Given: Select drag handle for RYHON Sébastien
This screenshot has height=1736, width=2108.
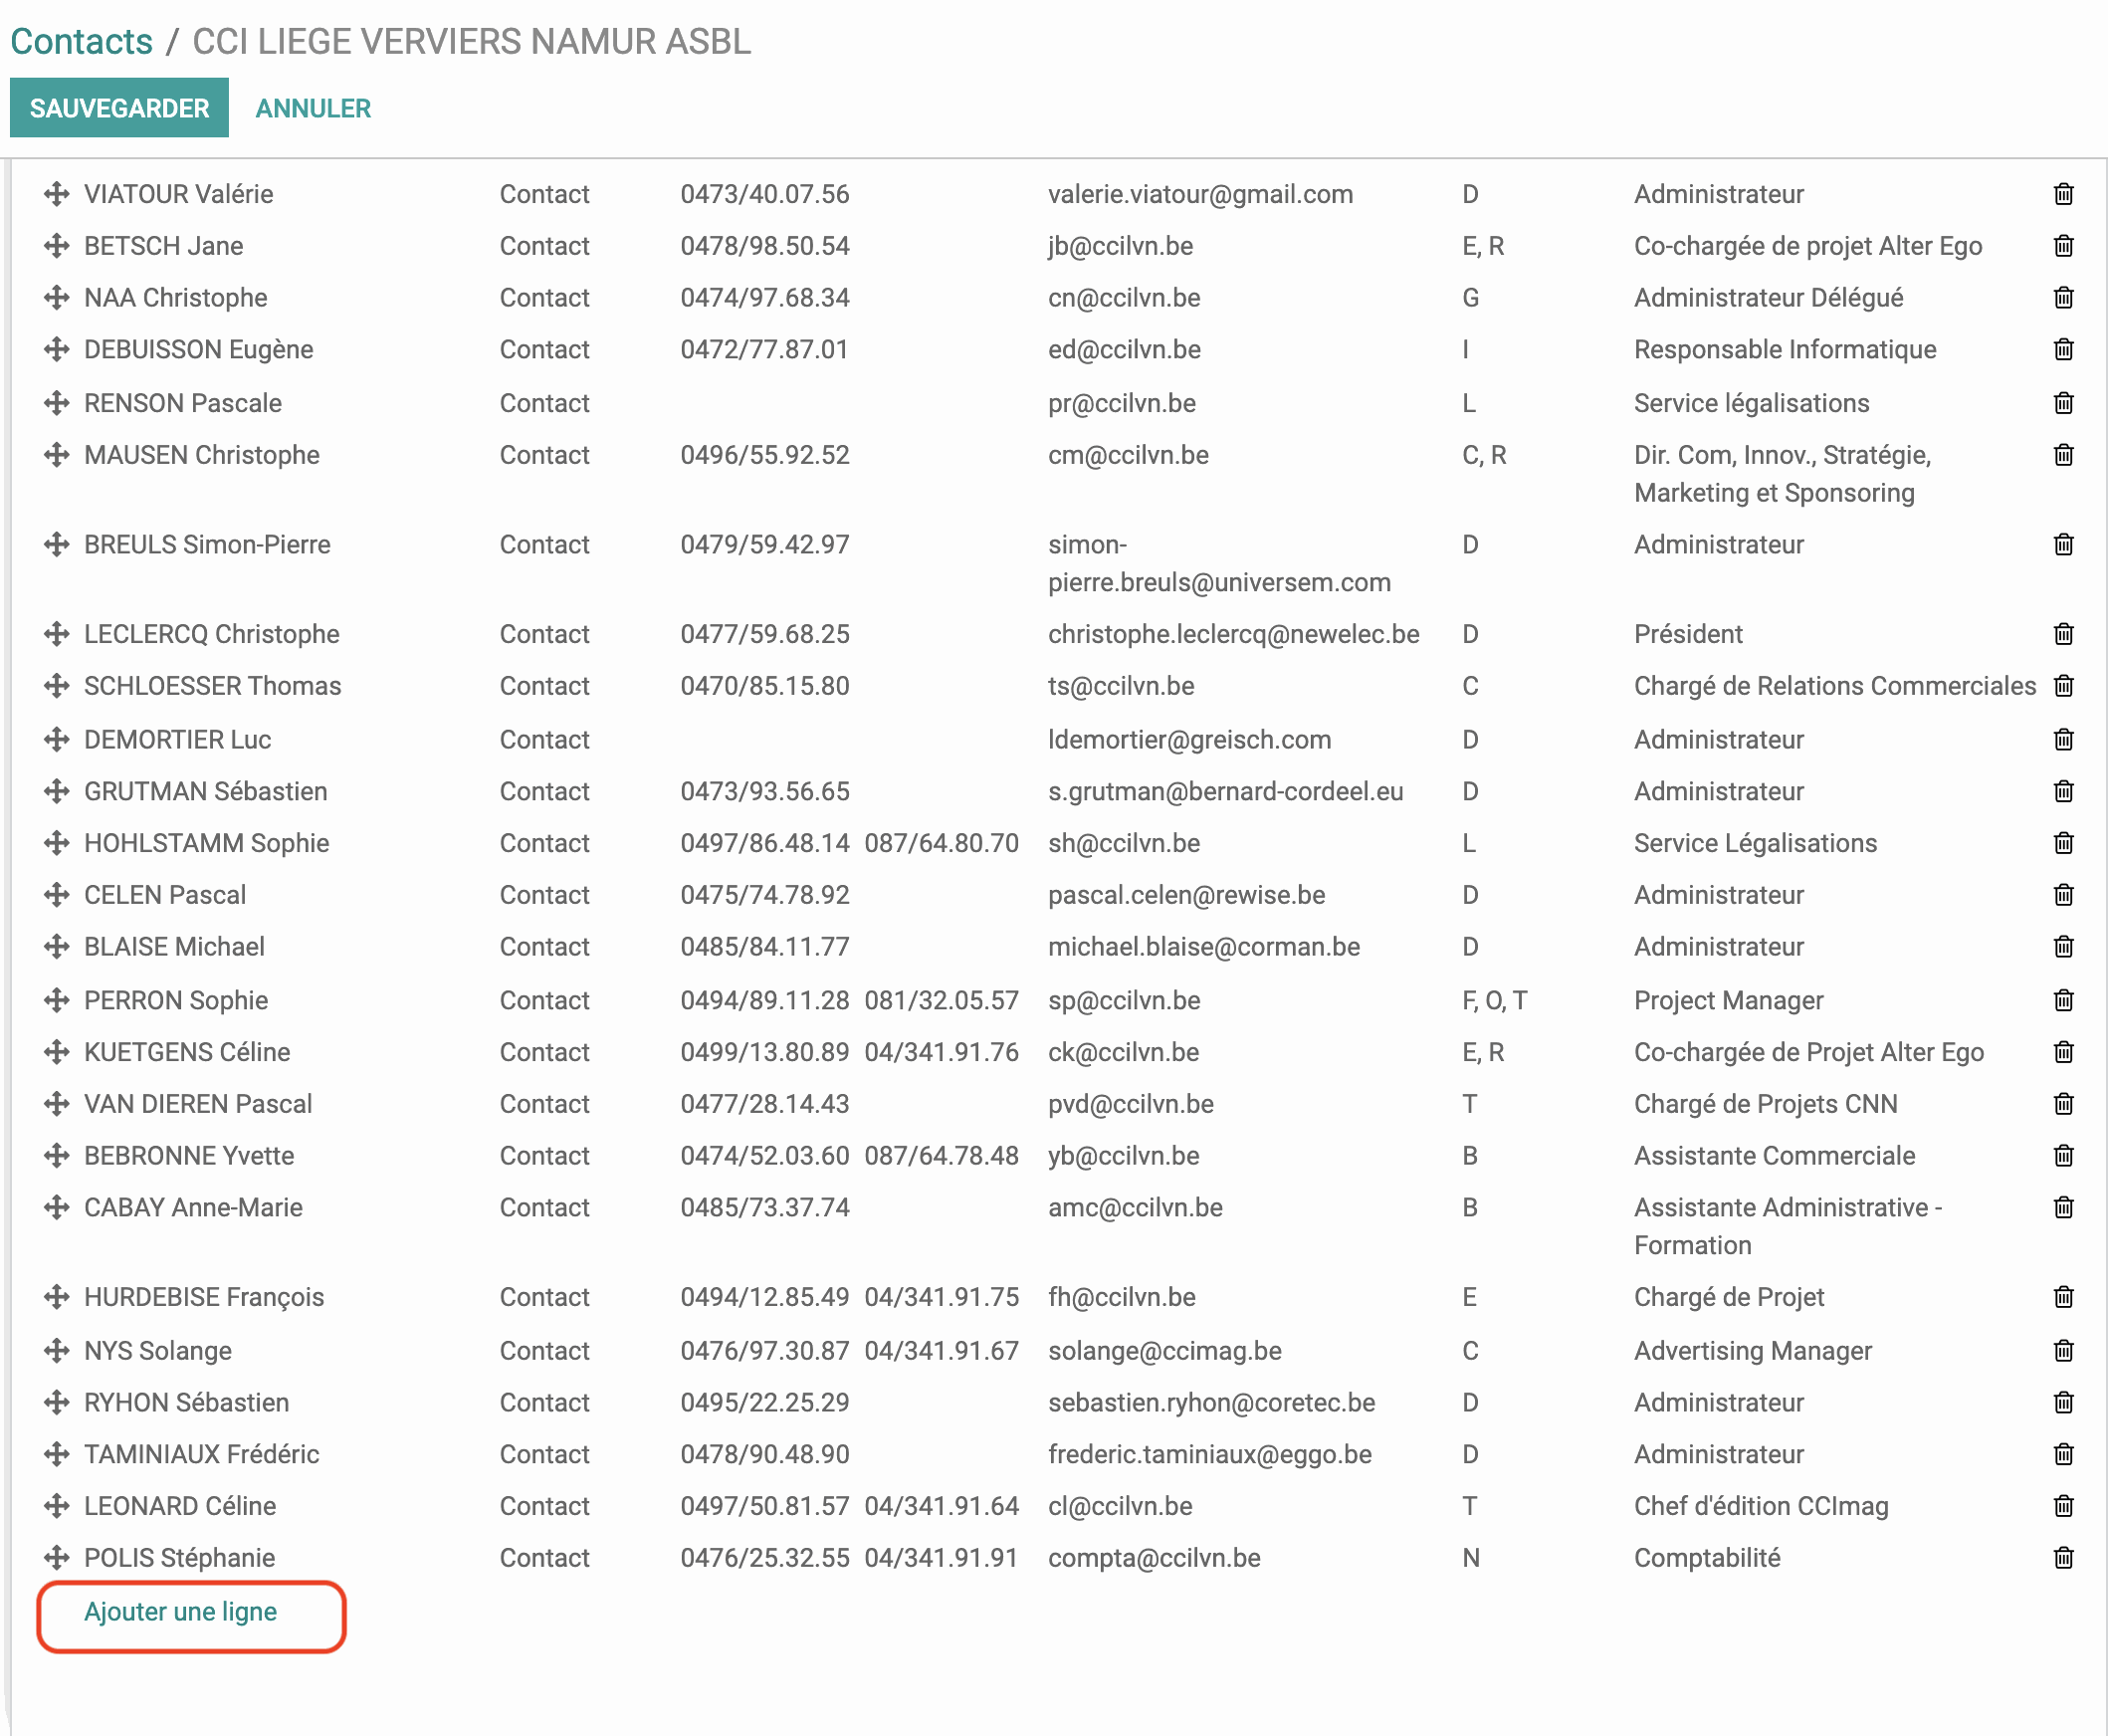Looking at the screenshot, I should click(57, 1403).
